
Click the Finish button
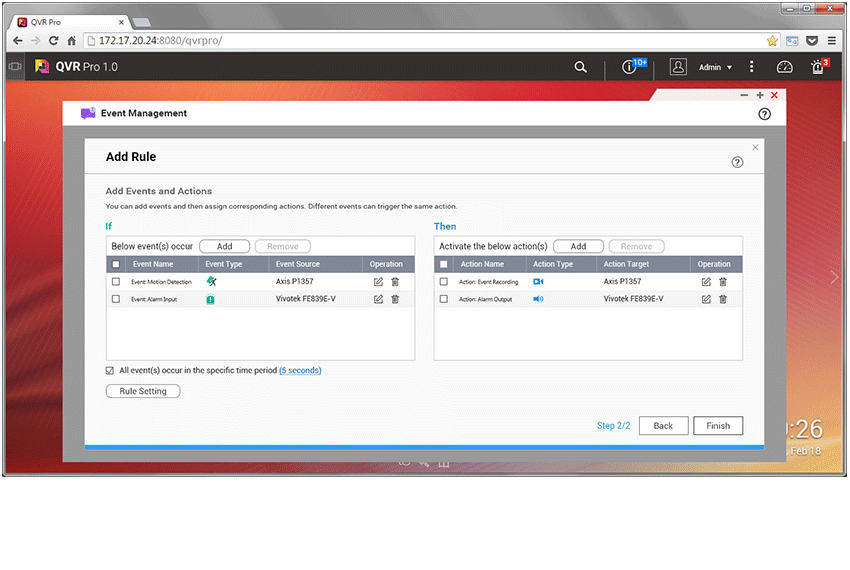pos(718,425)
